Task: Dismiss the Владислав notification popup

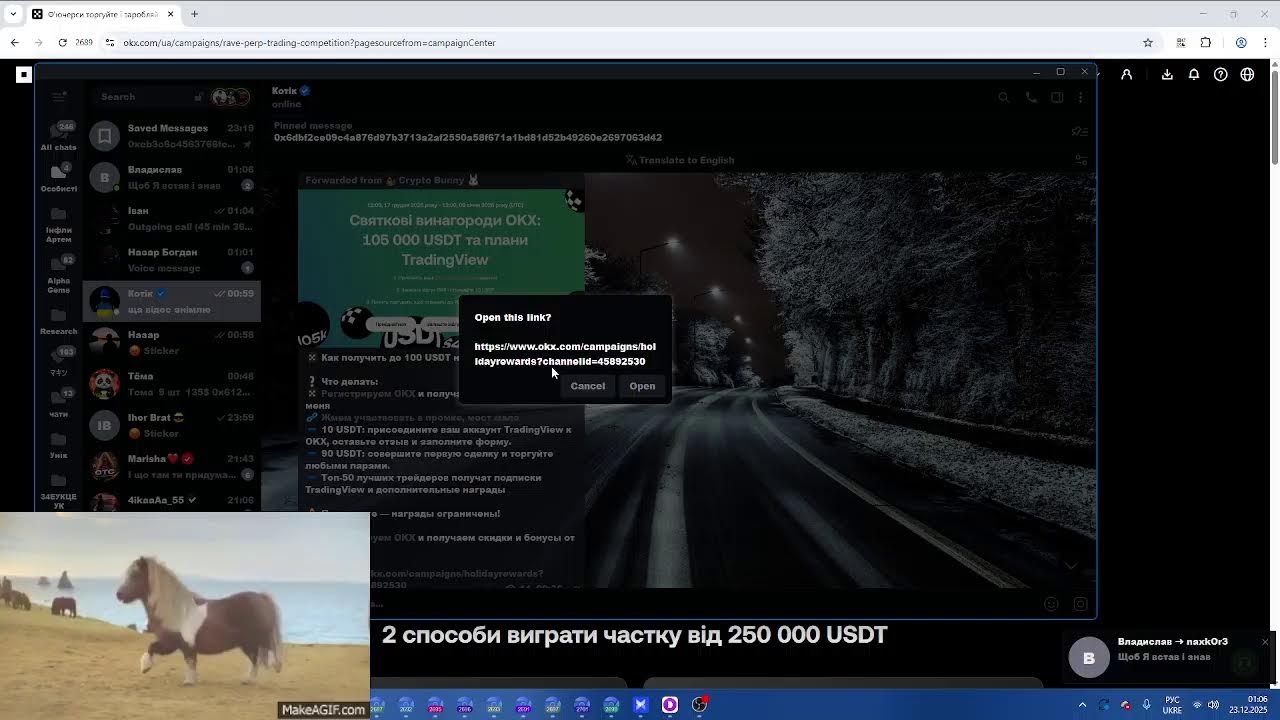Action: [x=1265, y=642]
